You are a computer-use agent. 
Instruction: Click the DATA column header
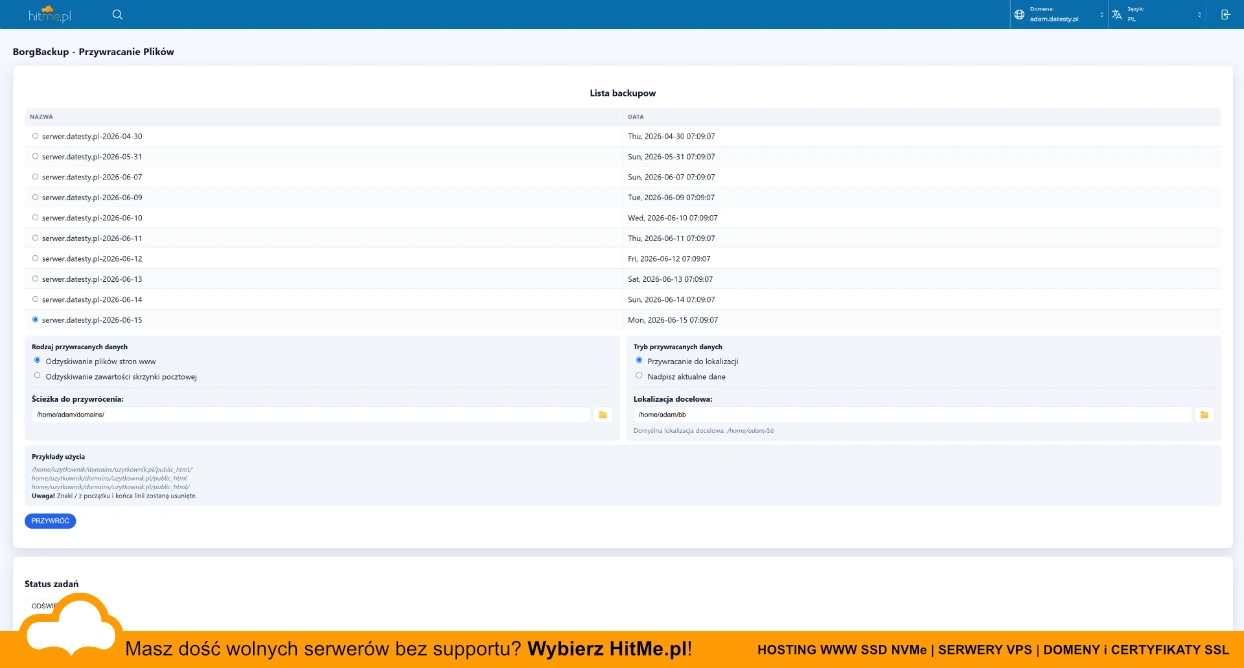(636, 117)
